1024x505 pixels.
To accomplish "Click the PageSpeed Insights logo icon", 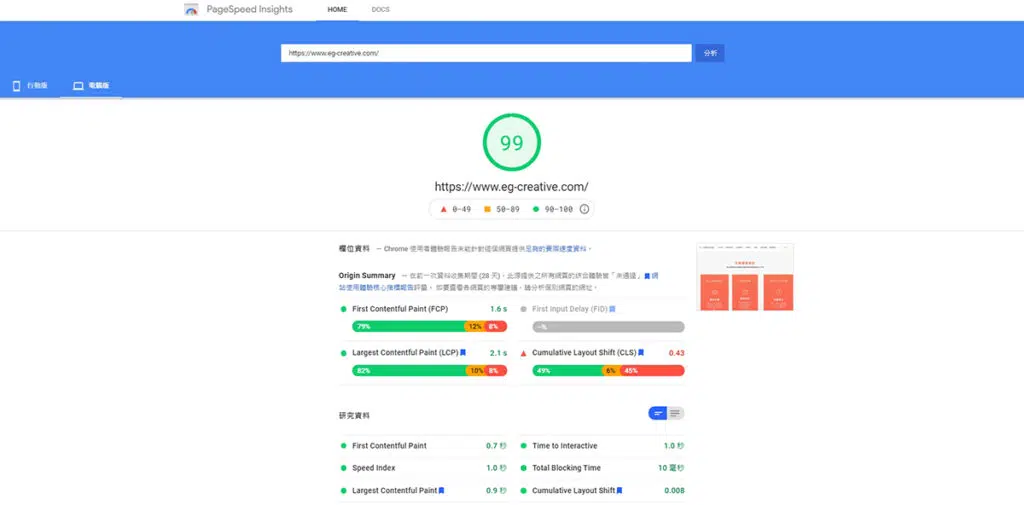I will click(191, 10).
